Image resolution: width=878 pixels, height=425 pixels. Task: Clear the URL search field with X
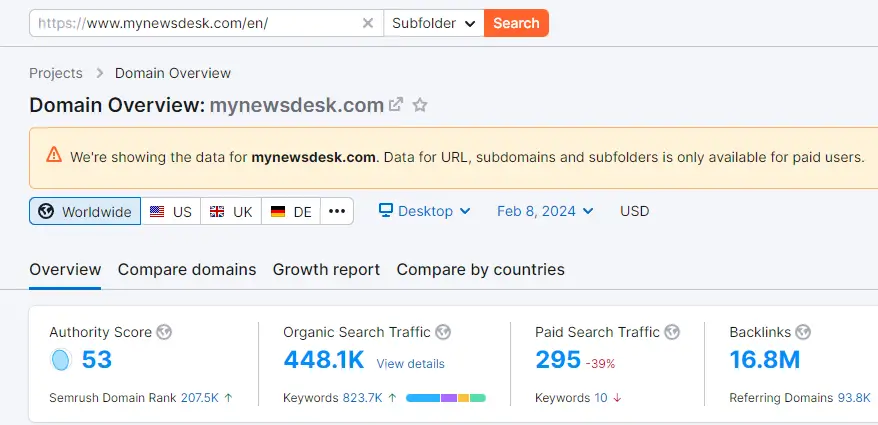pyautogui.click(x=367, y=23)
